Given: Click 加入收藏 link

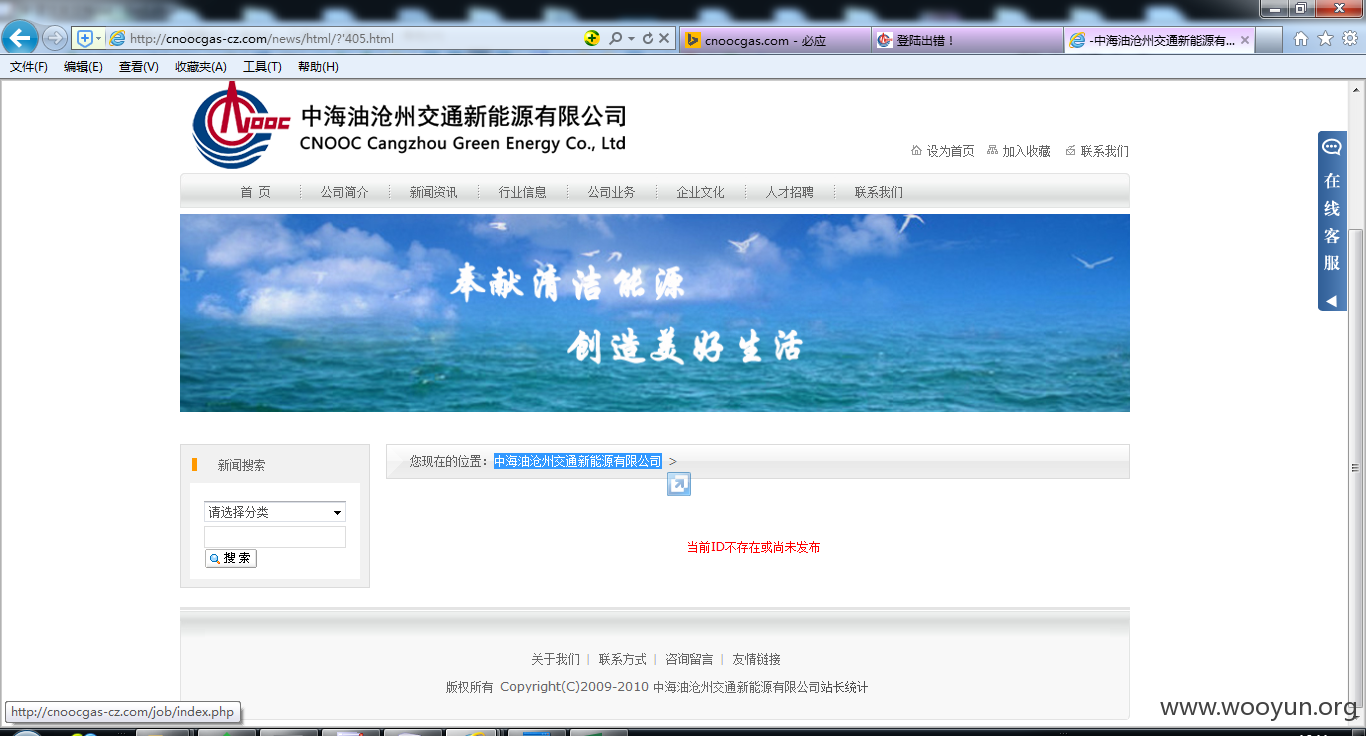Looking at the screenshot, I should (1026, 151).
